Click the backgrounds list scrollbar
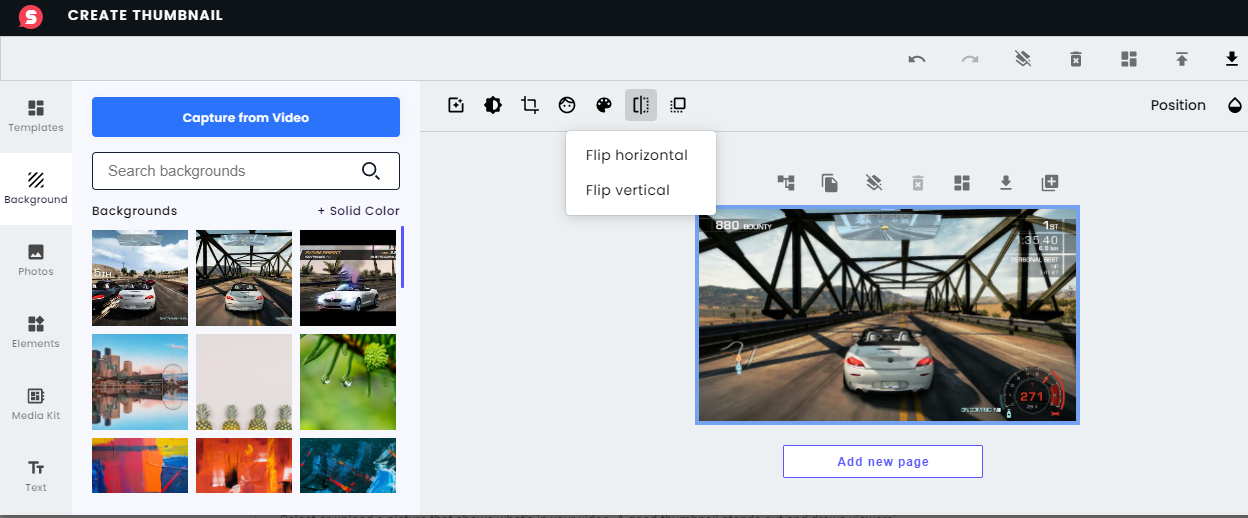Screen dimensions: 1248x518 click(402, 257)
